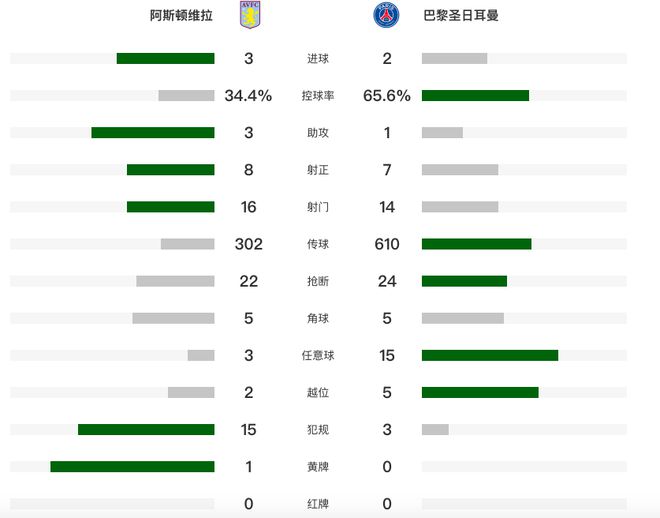The width and height of the screenshot is (660, 518).
Task: Click PSG's green 传球 bar
Action: [476, 244]
